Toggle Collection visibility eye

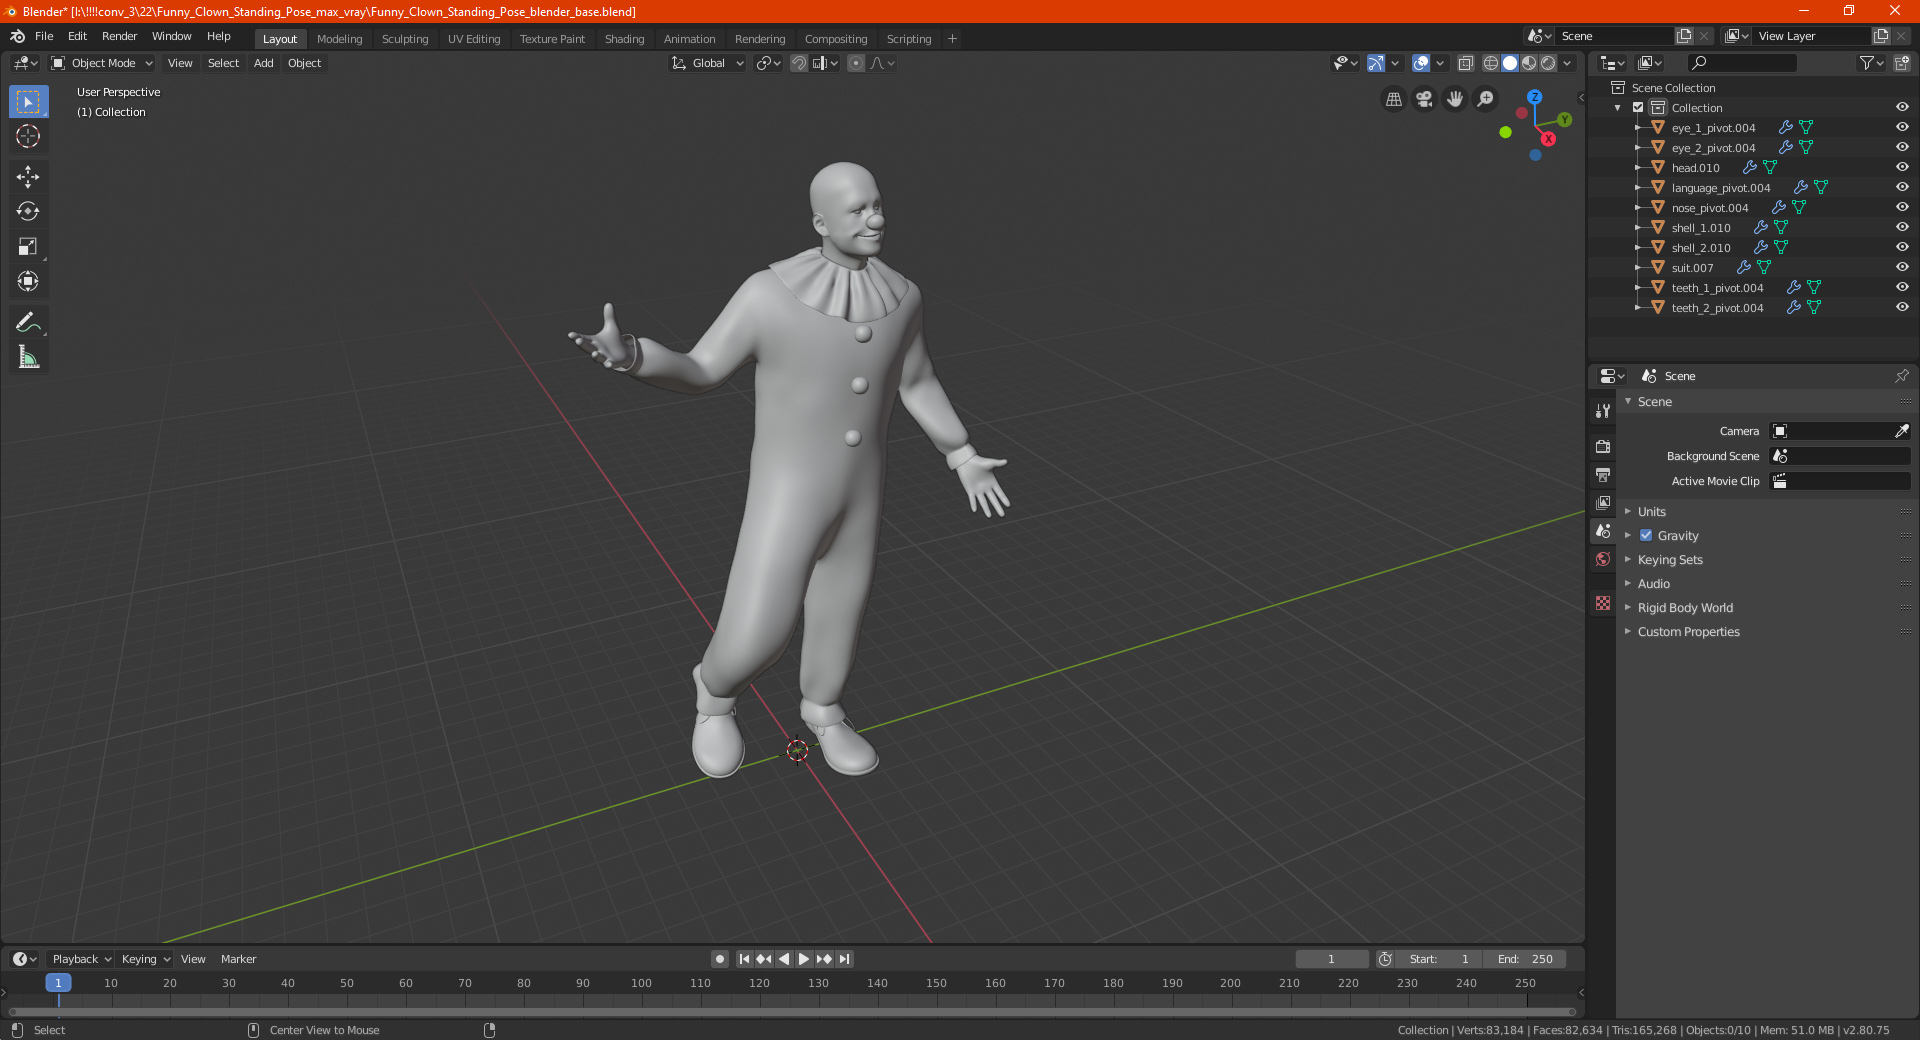(x=1902, y=107)
